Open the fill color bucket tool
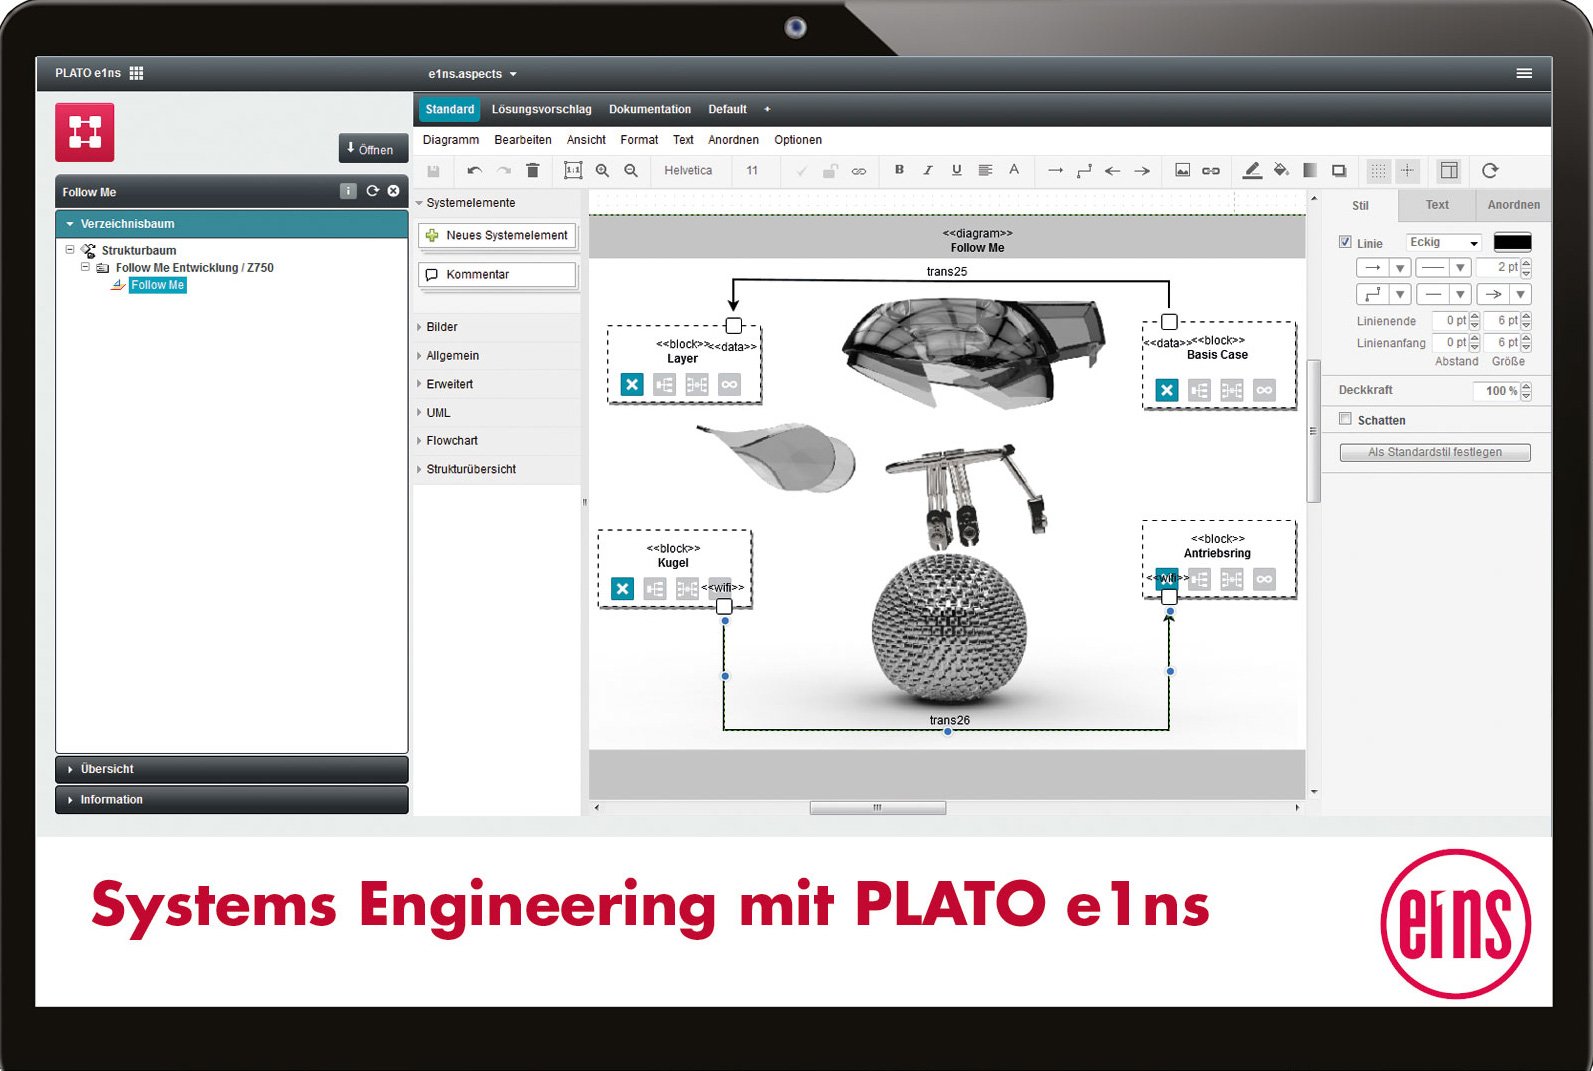The width and height of the screenshot is (1593, 1071). (1281, 171)
